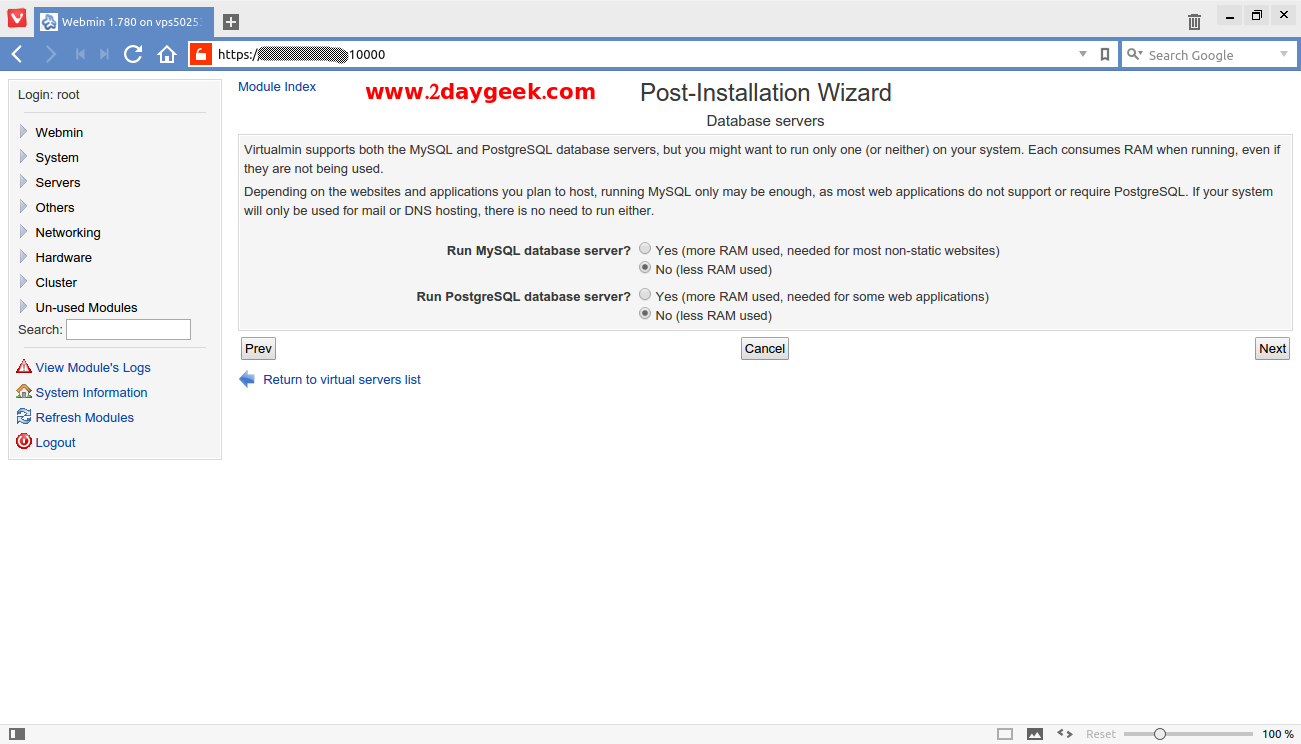This screenshot has height=744, width=1301.
Task: Click the Search Google field
Action: click(1211, 55)
